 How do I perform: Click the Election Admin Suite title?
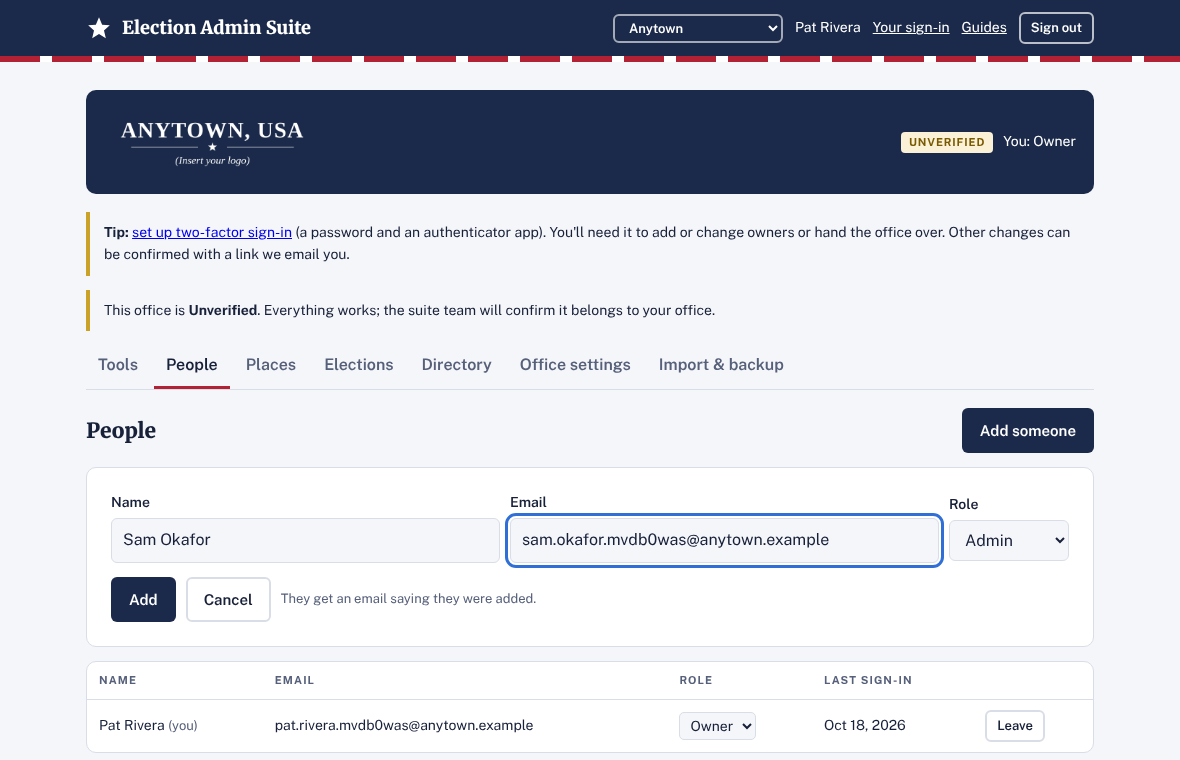(x=216, y=28)
